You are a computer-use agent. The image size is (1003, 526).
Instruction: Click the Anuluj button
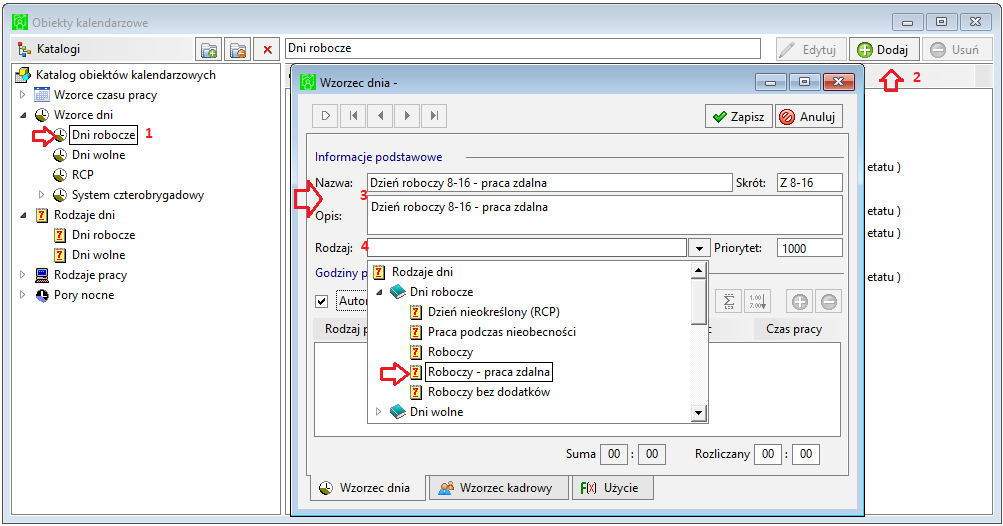point(809,116)
